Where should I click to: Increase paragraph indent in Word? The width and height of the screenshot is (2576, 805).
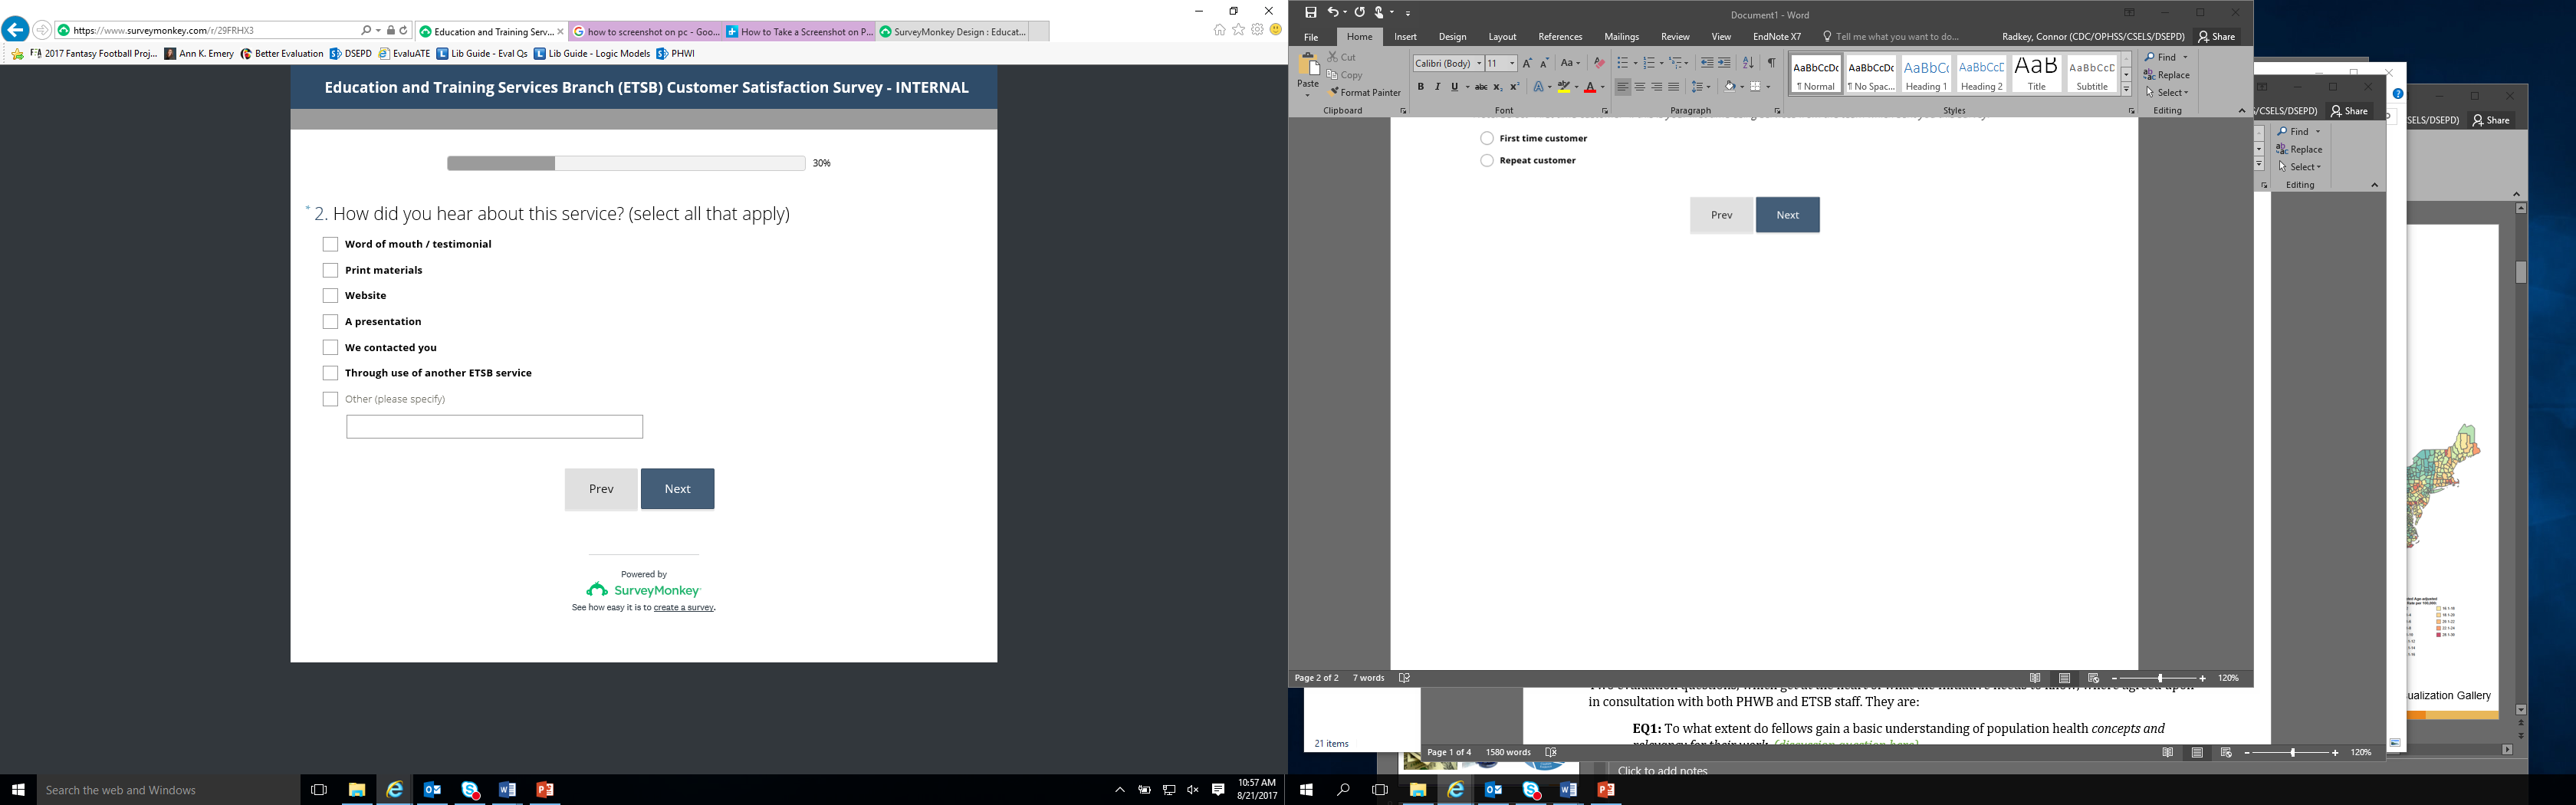pos(1724,63)
